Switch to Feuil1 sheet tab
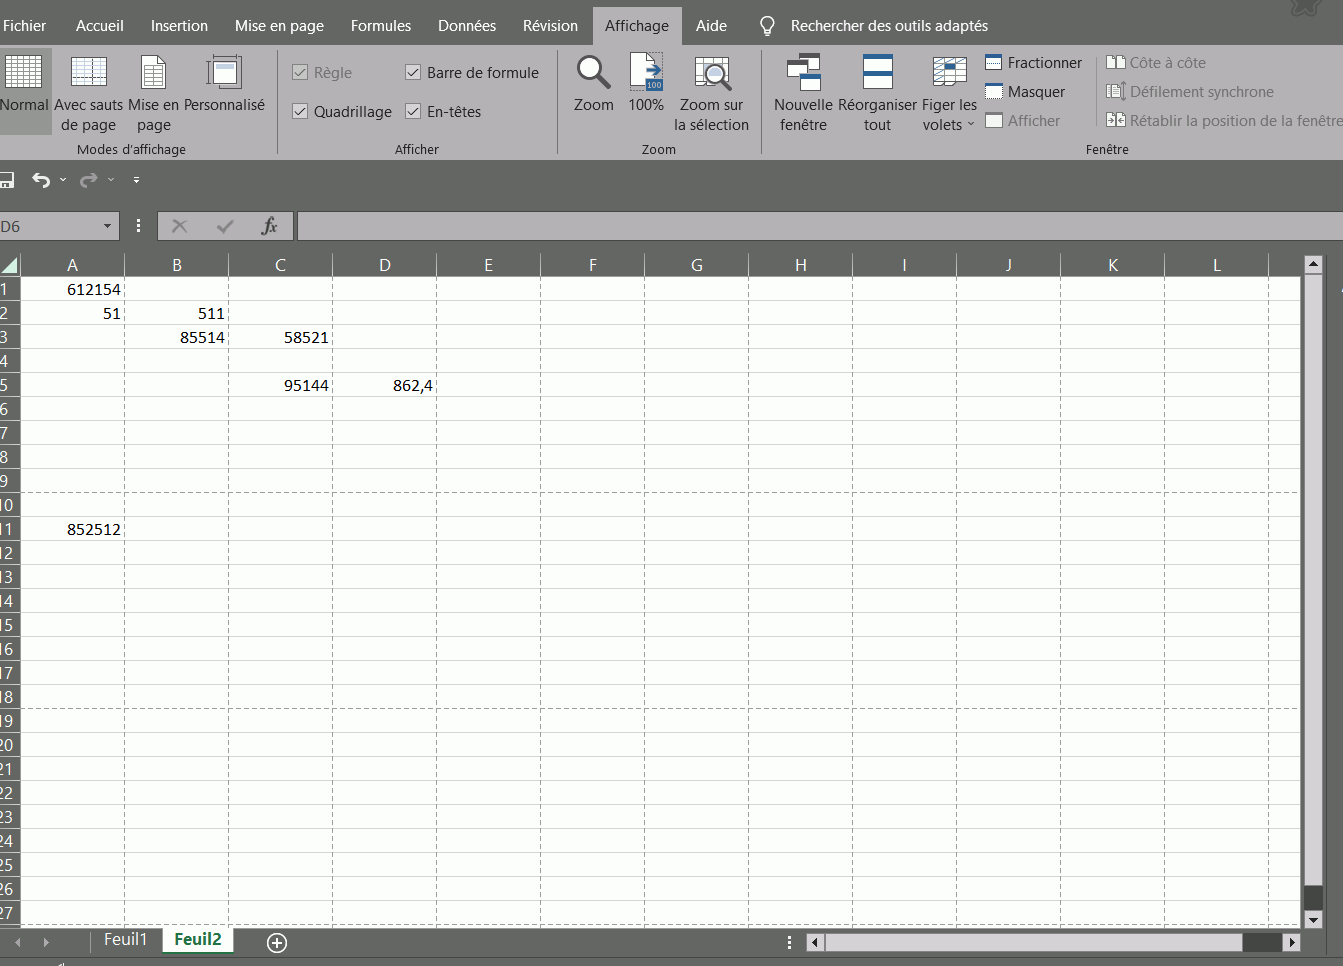 125,940
